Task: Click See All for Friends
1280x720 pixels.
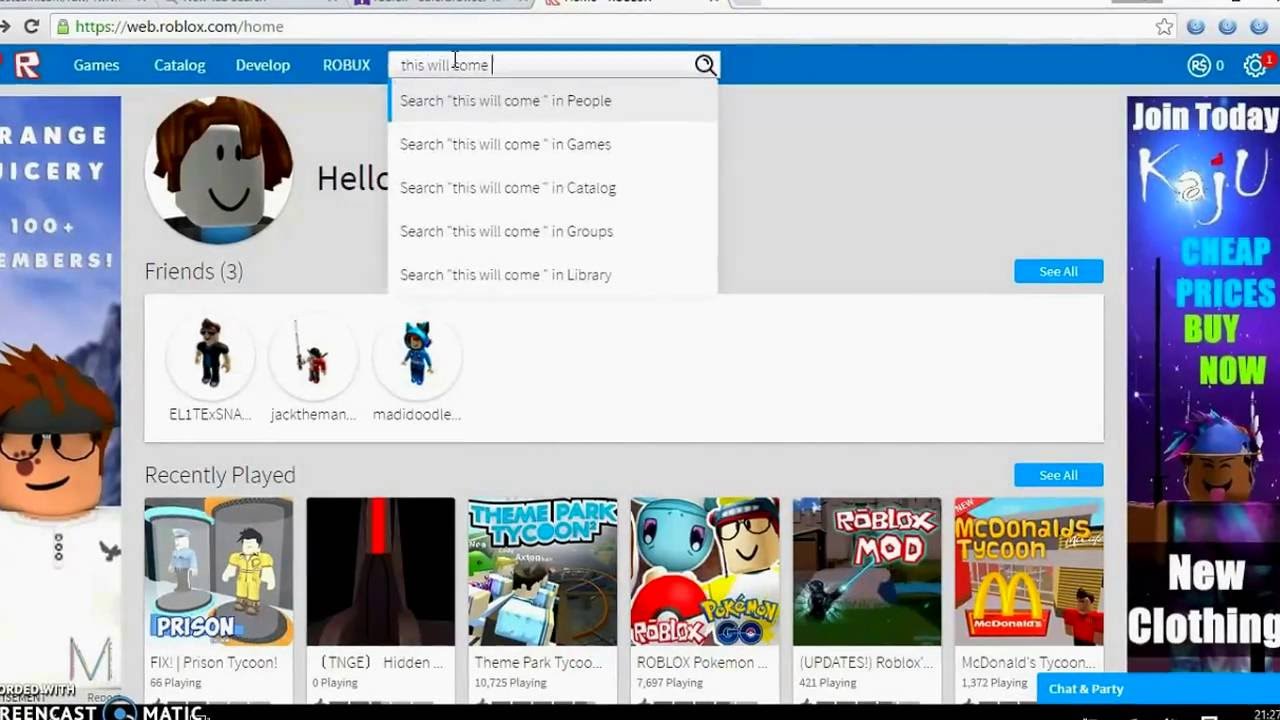Action: (x=1058, y=271)
